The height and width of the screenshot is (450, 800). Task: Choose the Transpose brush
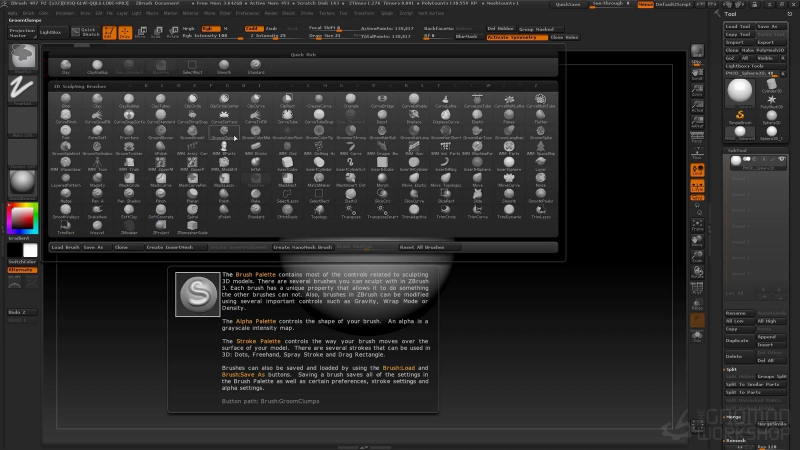click(x=351, y=211)
